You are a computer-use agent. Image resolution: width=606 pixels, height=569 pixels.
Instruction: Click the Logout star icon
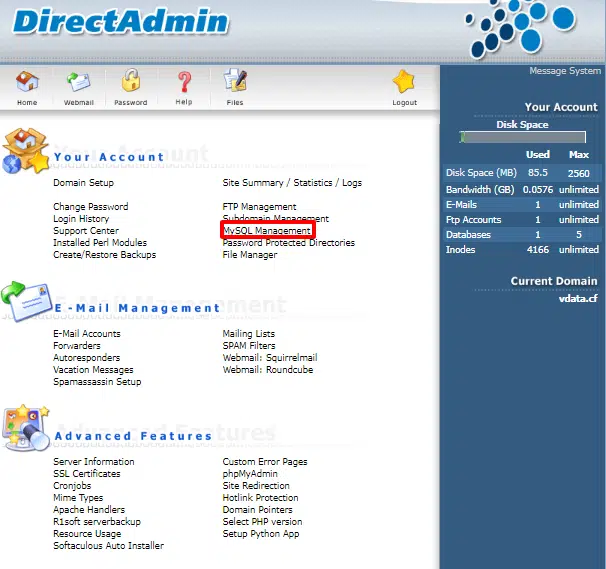pos(403,81)
